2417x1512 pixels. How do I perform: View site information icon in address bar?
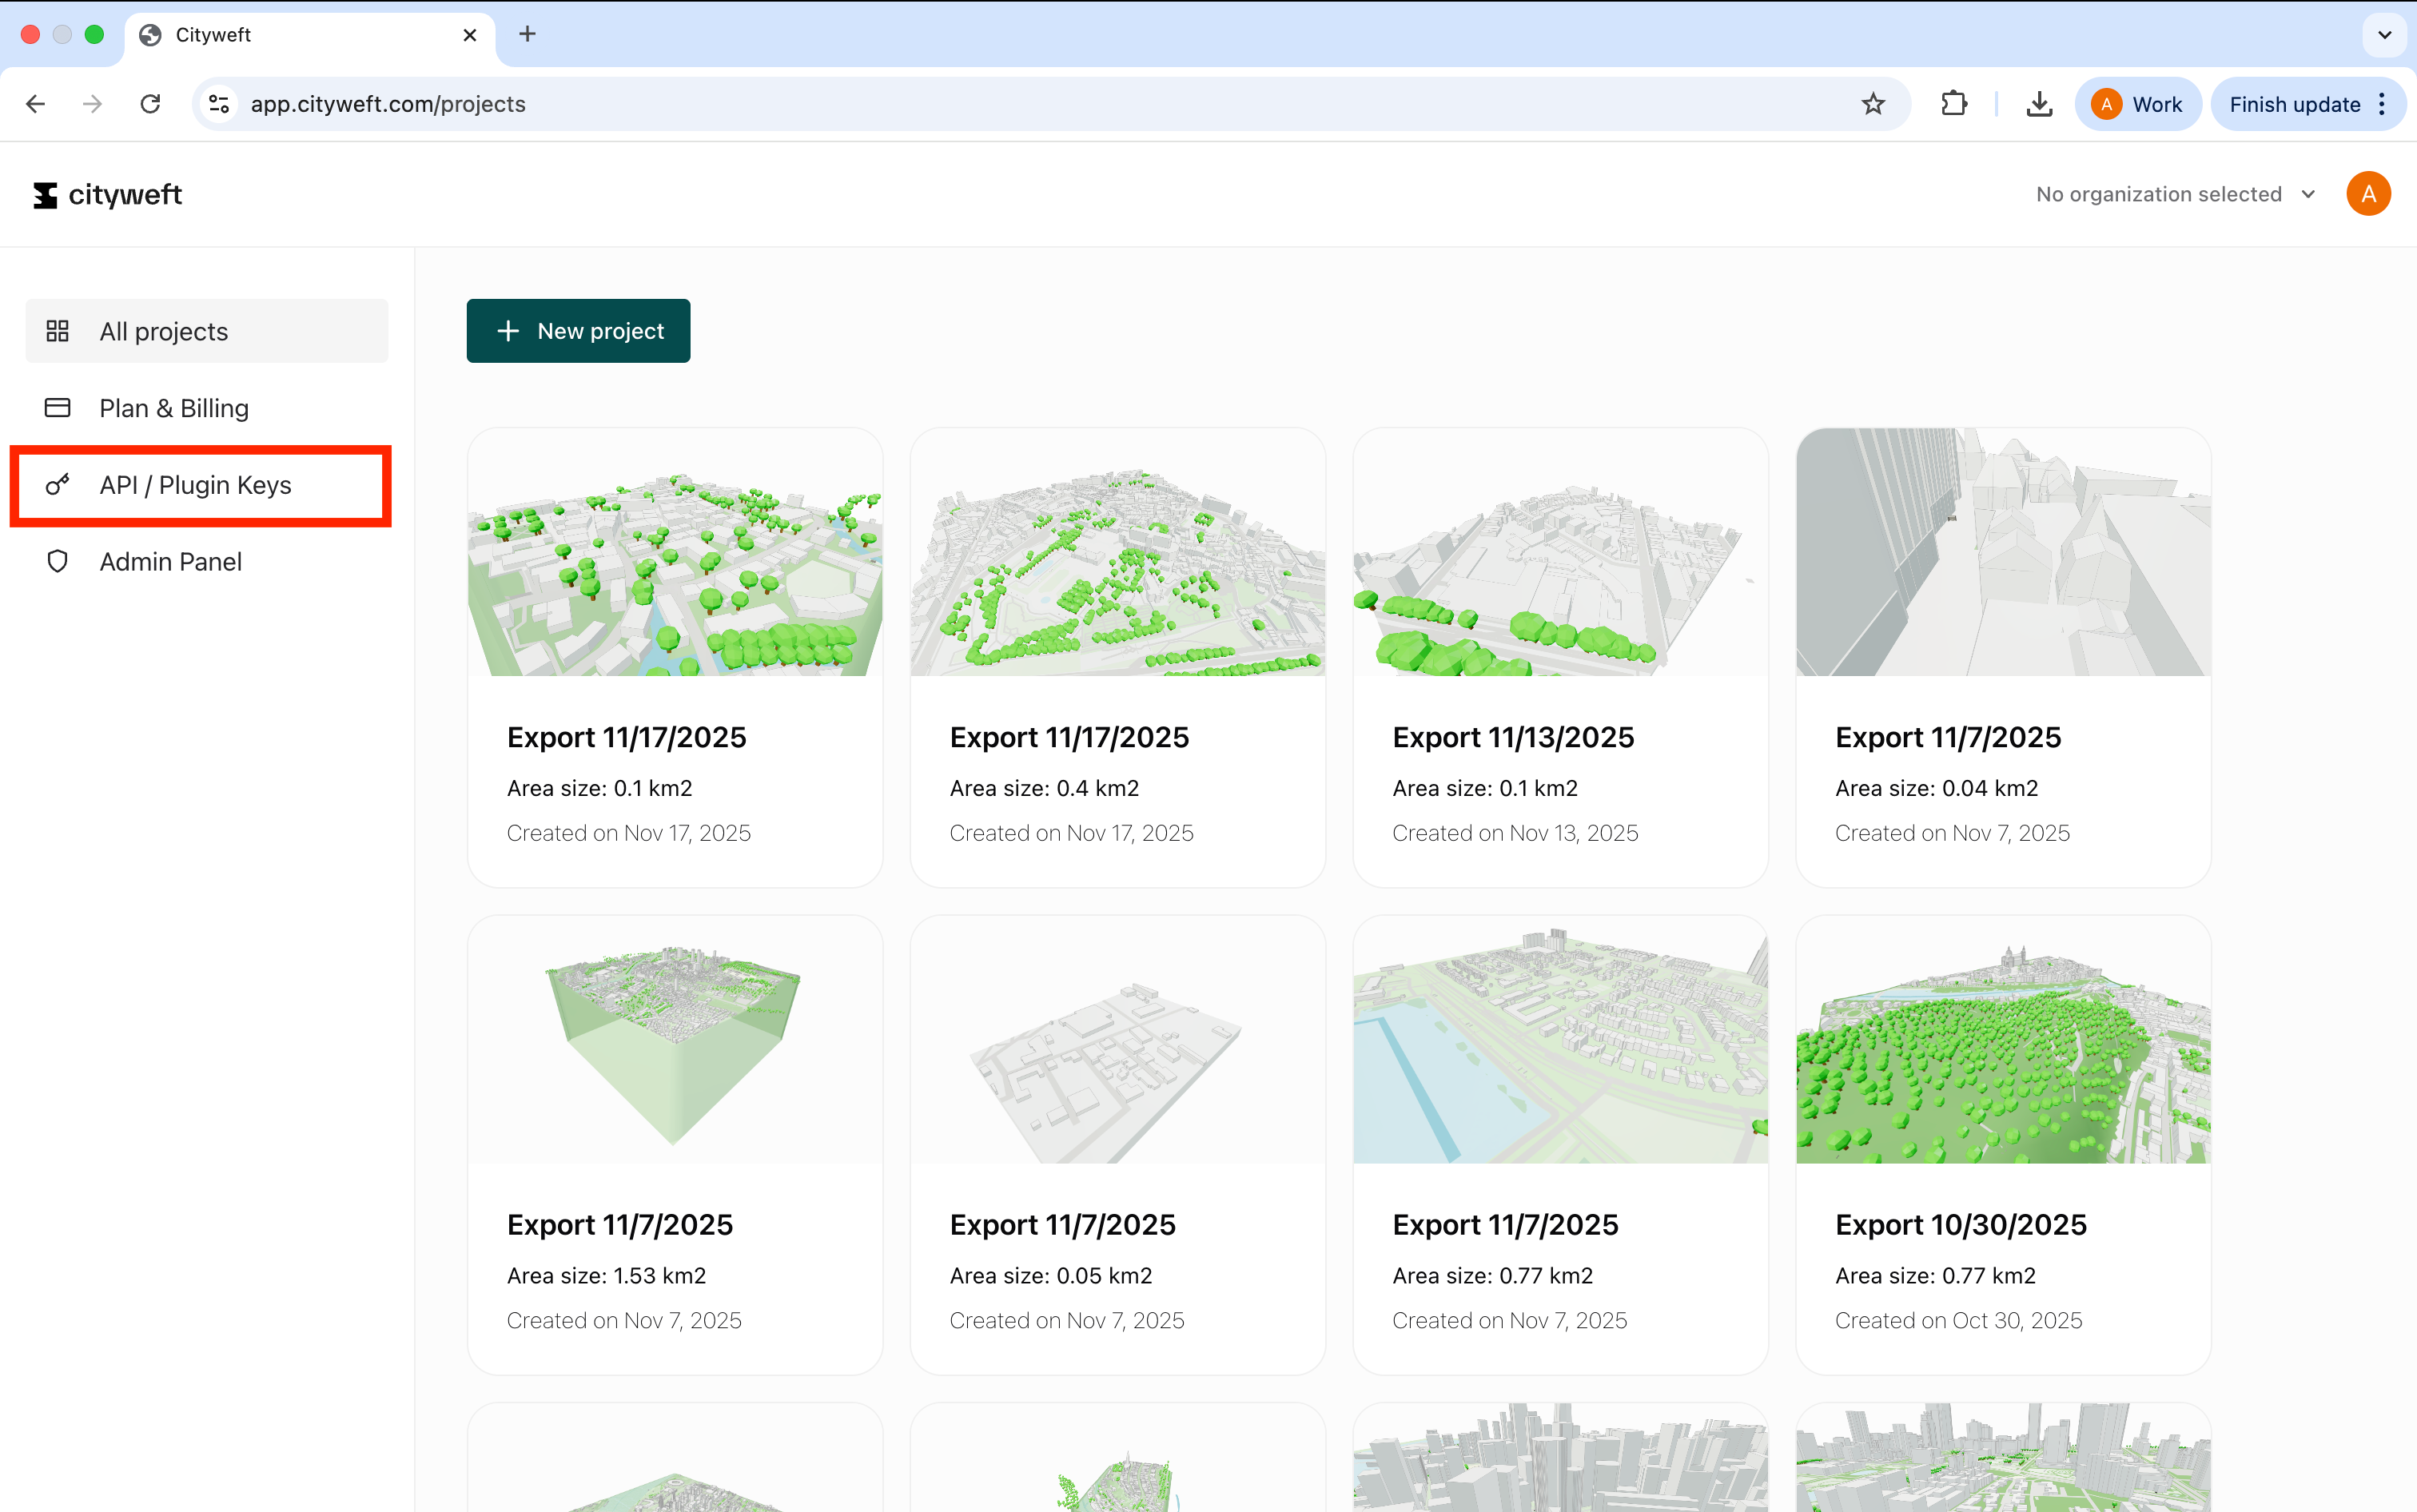(219, 104)
